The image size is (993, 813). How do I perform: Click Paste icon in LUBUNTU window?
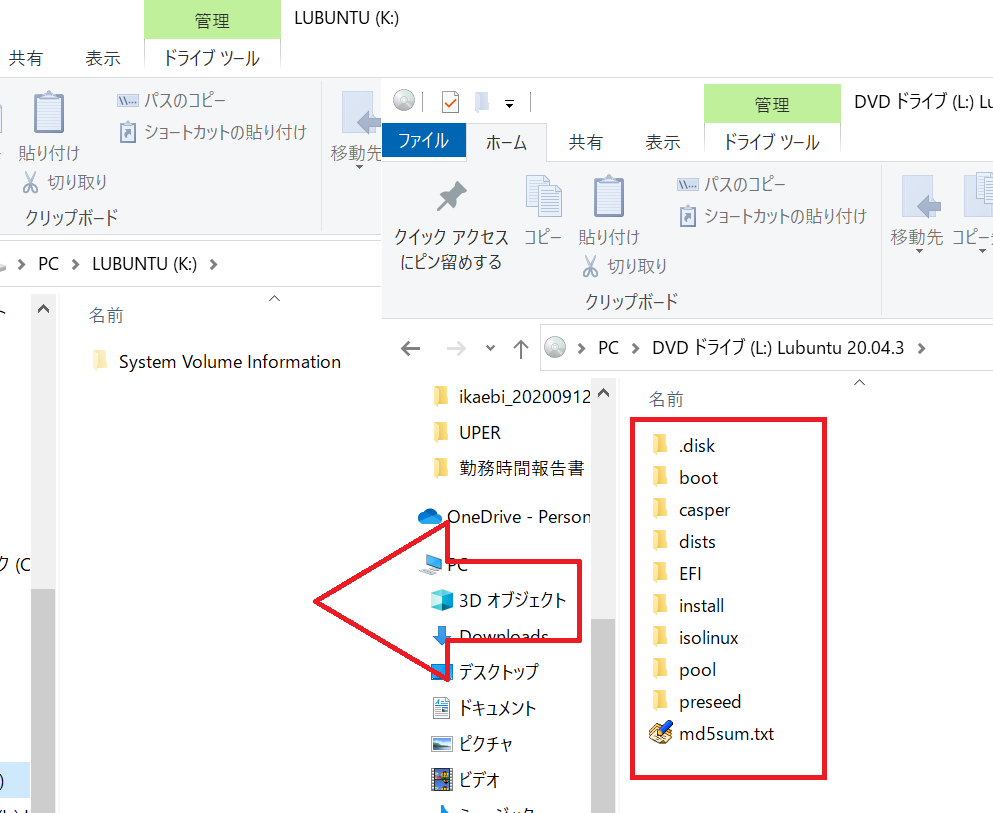point(49,112)
